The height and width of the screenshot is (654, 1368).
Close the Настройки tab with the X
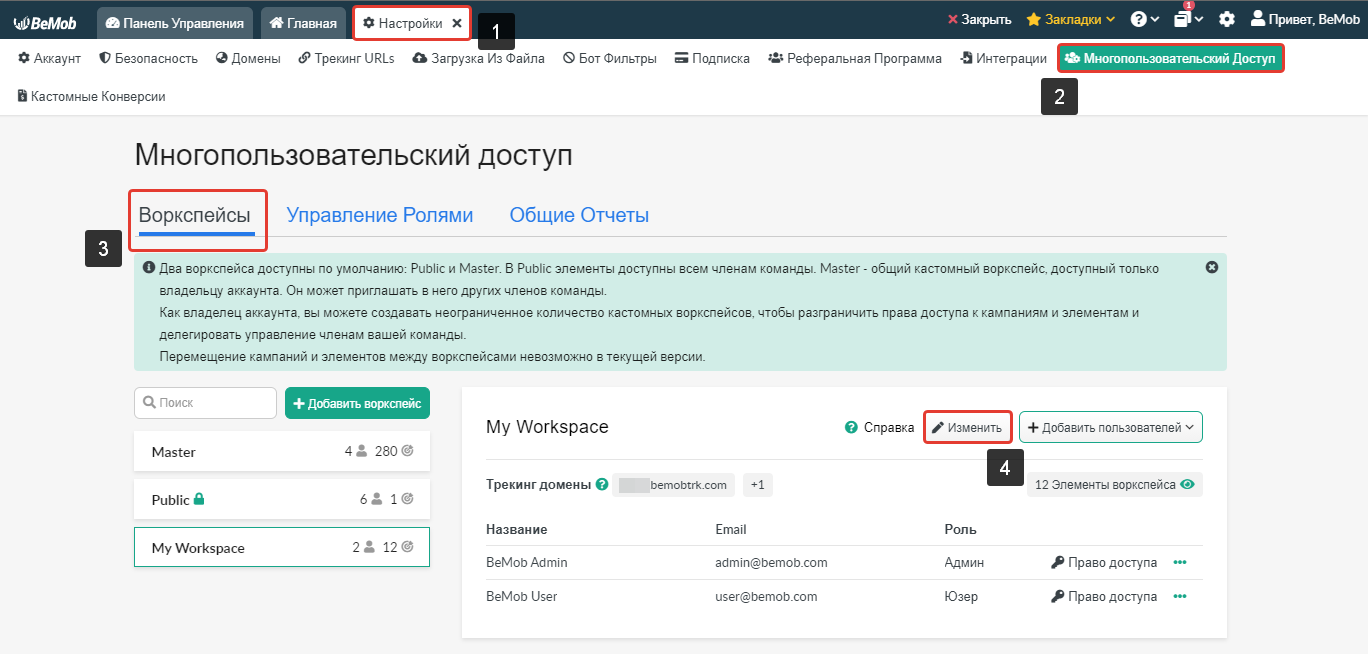456,22
